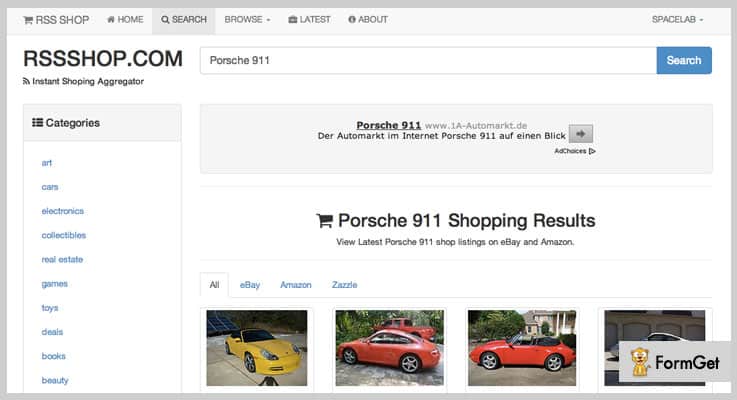This screenshot has width=737, height=400.
Task: Open the LATEST nav item
Action: click(309, 20)
